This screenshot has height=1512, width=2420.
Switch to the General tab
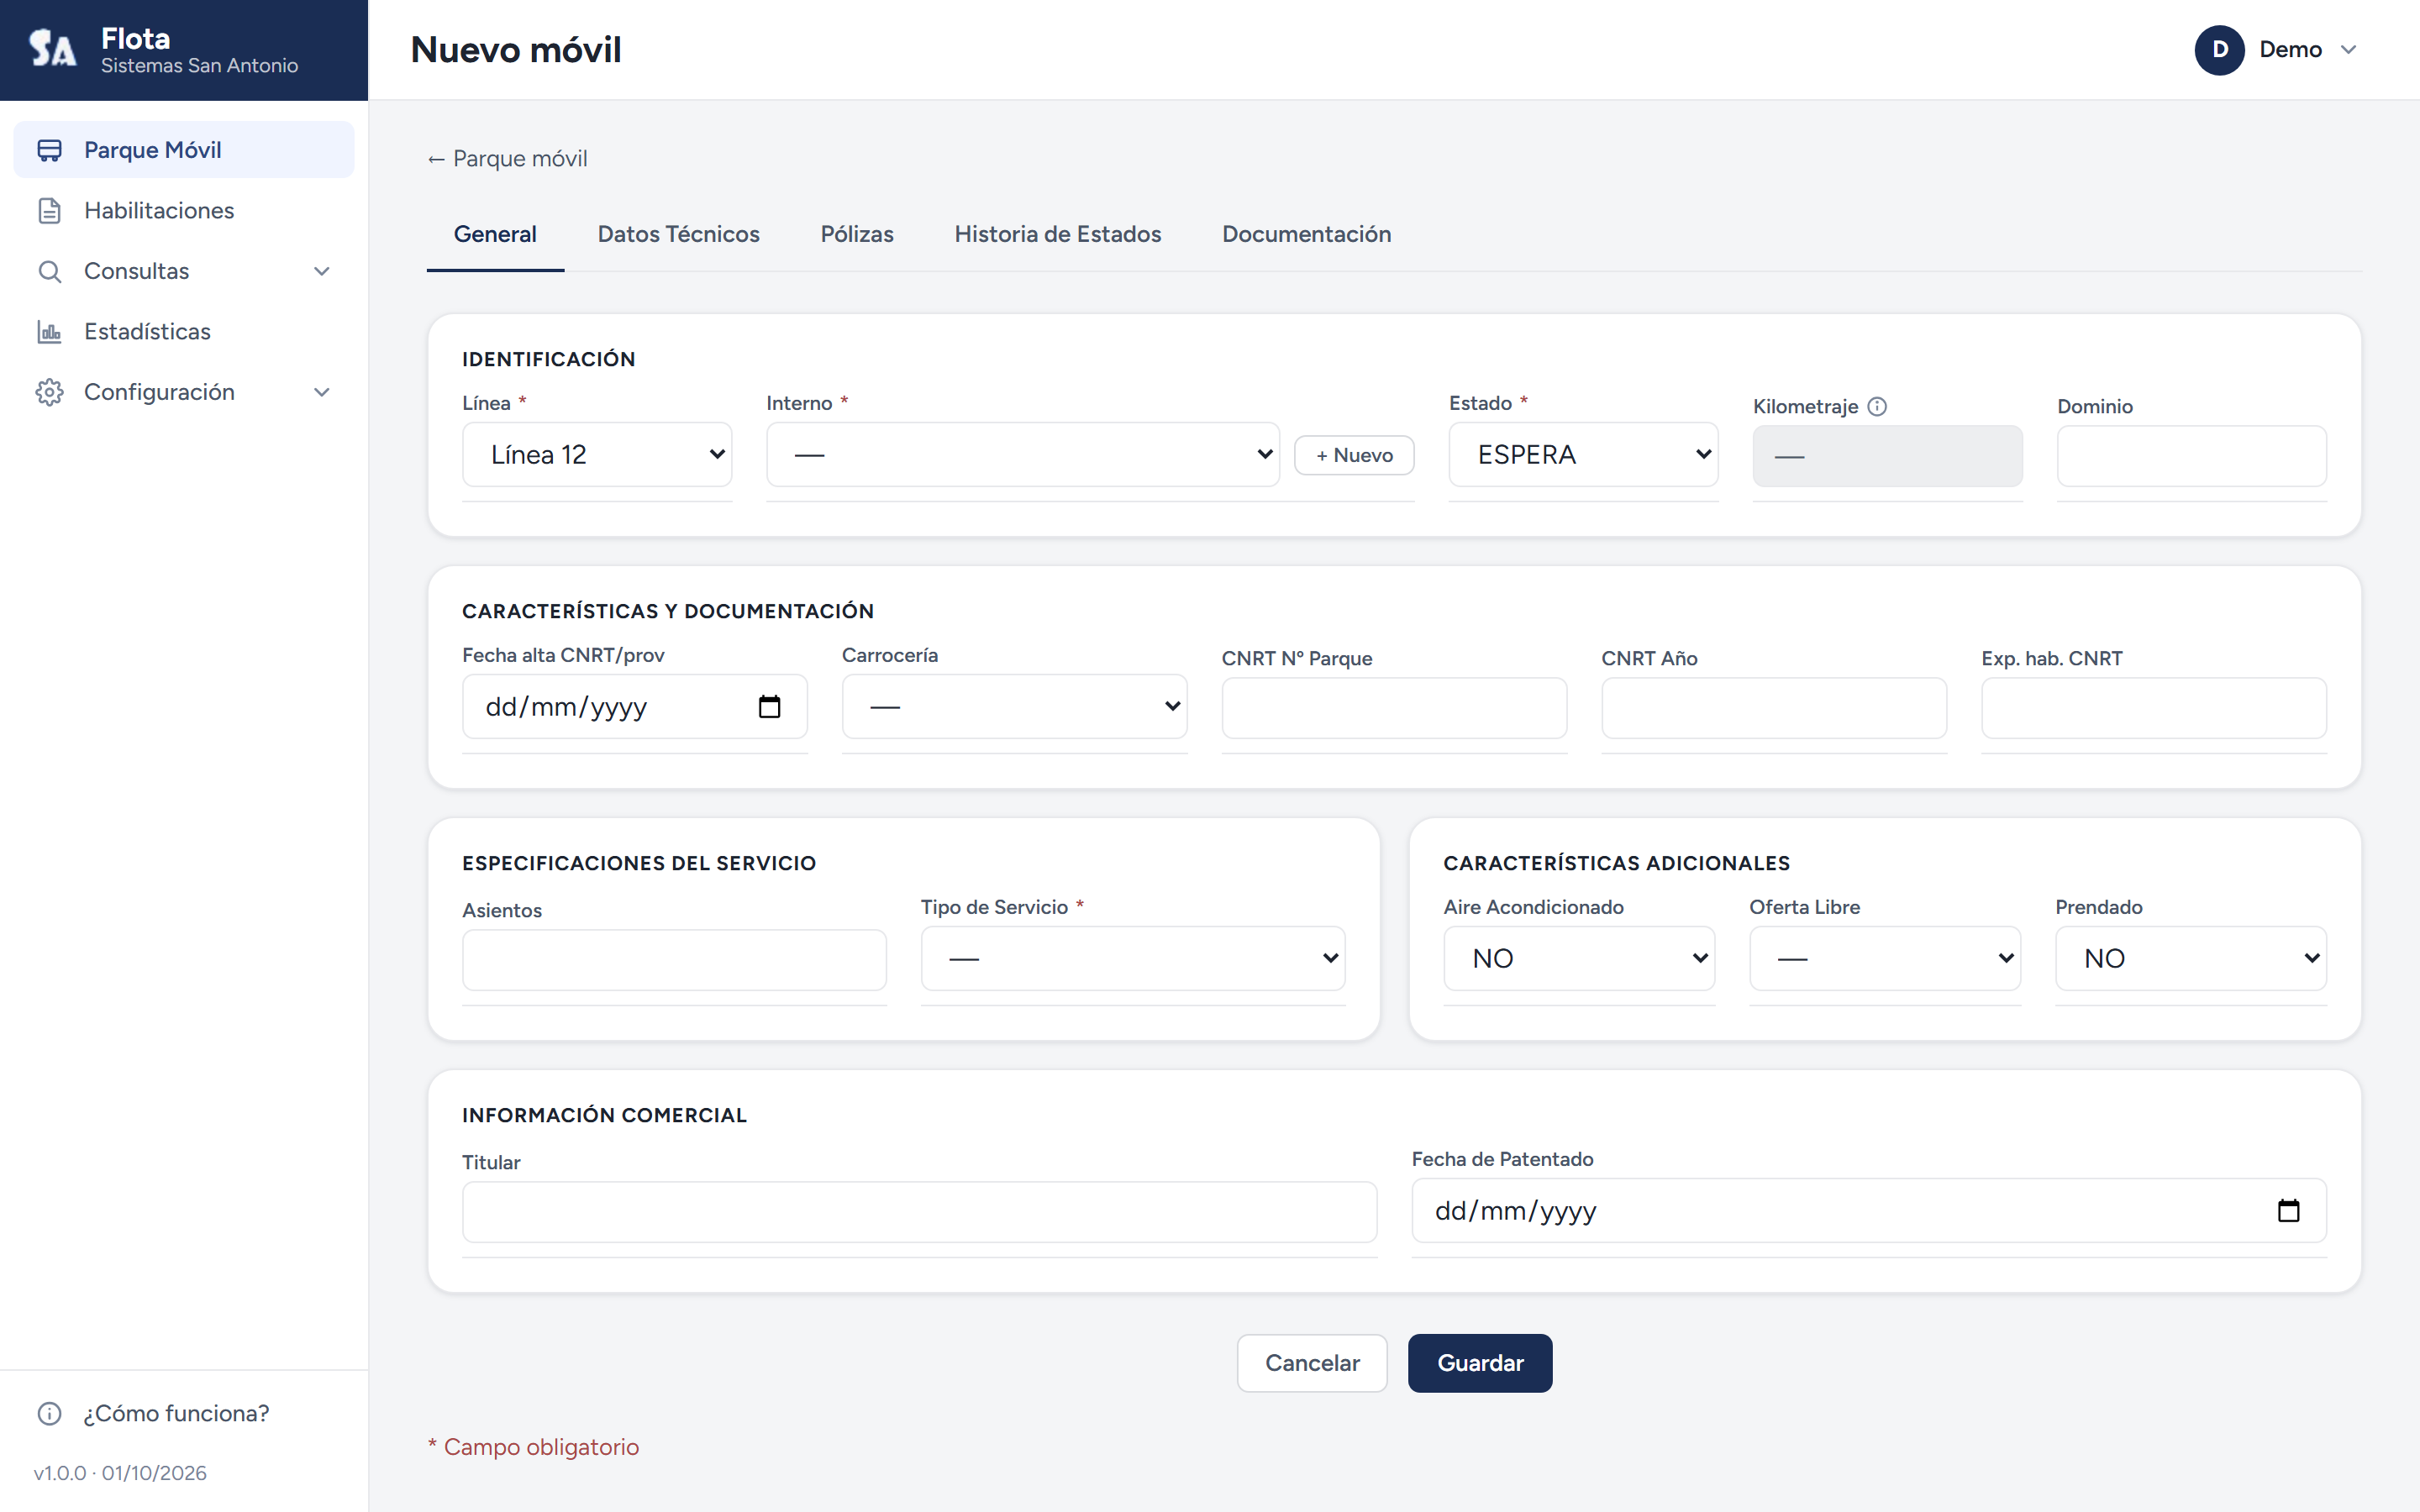[x=495, y=234]
